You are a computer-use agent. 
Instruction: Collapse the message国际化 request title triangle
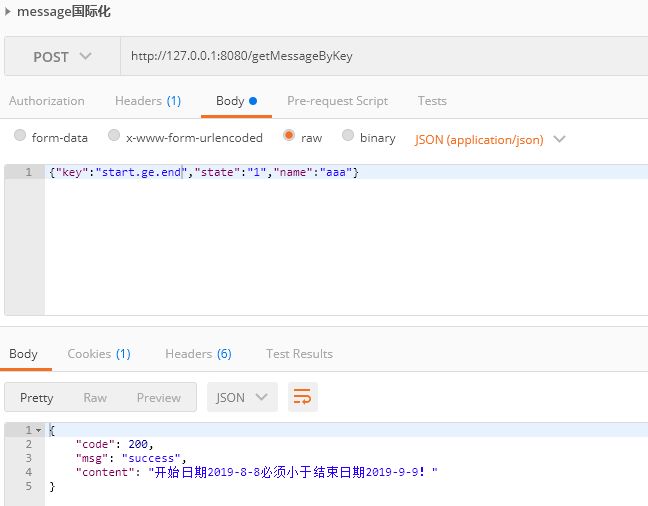(x=7, y=12)
